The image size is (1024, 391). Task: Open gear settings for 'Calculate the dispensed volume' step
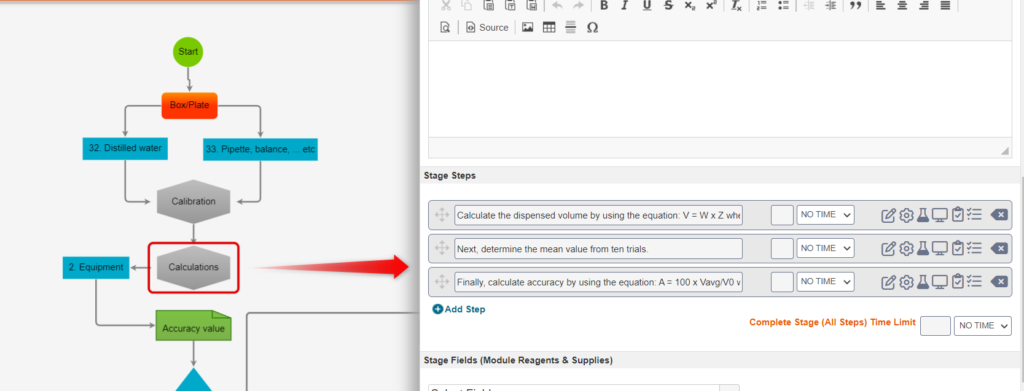(906, 215)
